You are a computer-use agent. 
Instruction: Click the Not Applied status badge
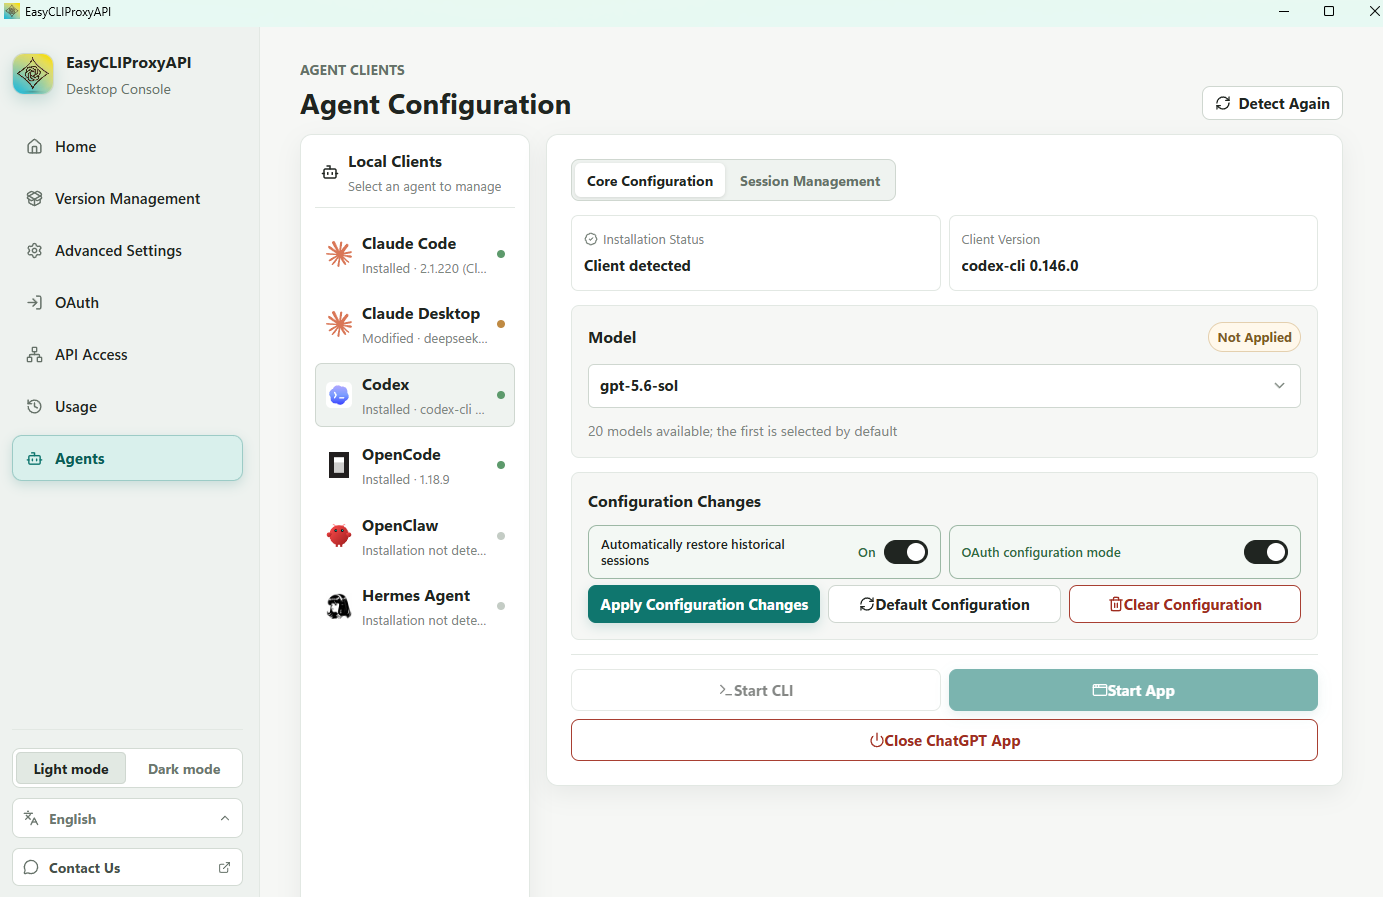click(1254, 337)
